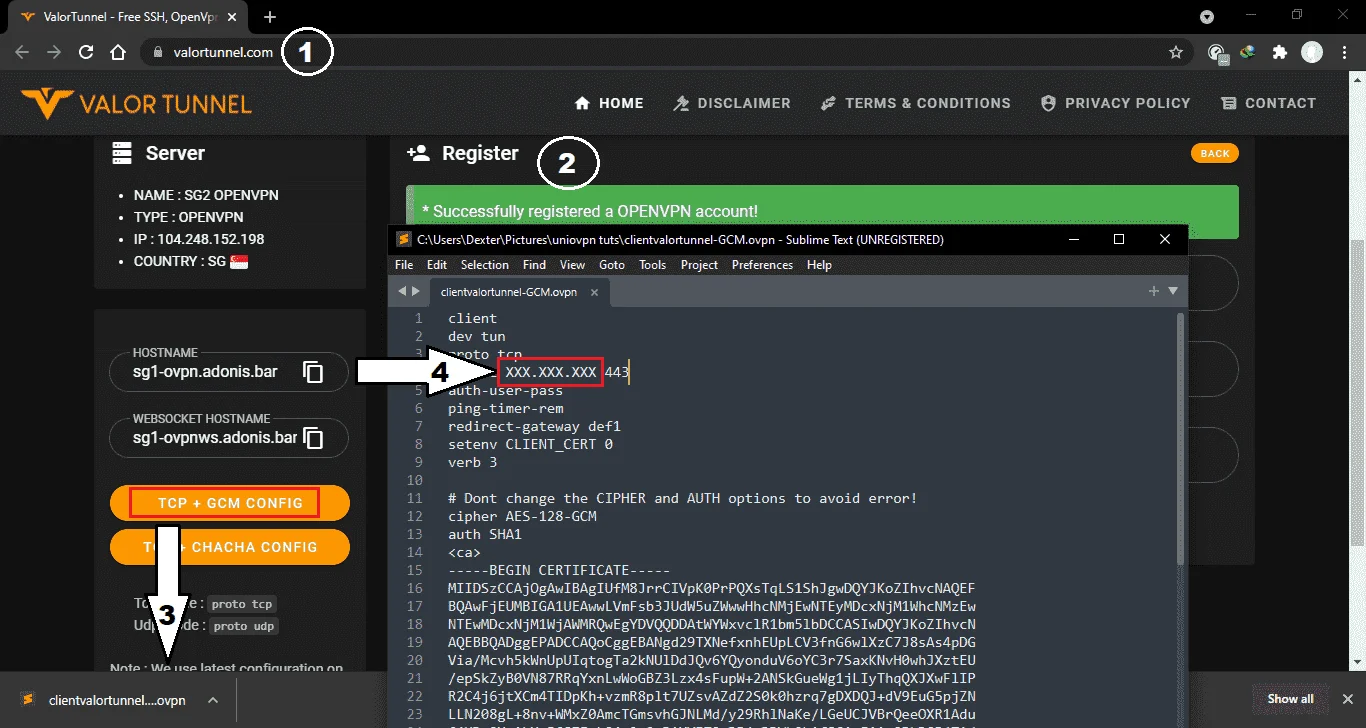Viewport: 1366px width, 728px height.
Task: Open the CONTACT page link
Action: tap(1268, 103)
